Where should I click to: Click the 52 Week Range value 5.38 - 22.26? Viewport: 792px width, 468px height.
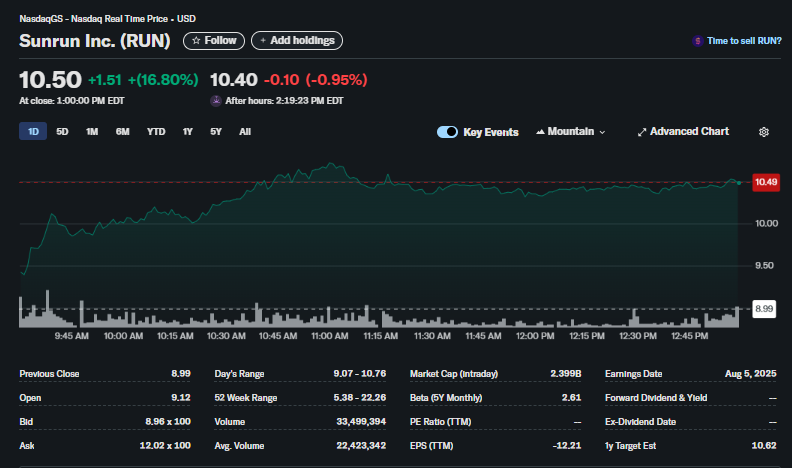(x=360, y=398)
